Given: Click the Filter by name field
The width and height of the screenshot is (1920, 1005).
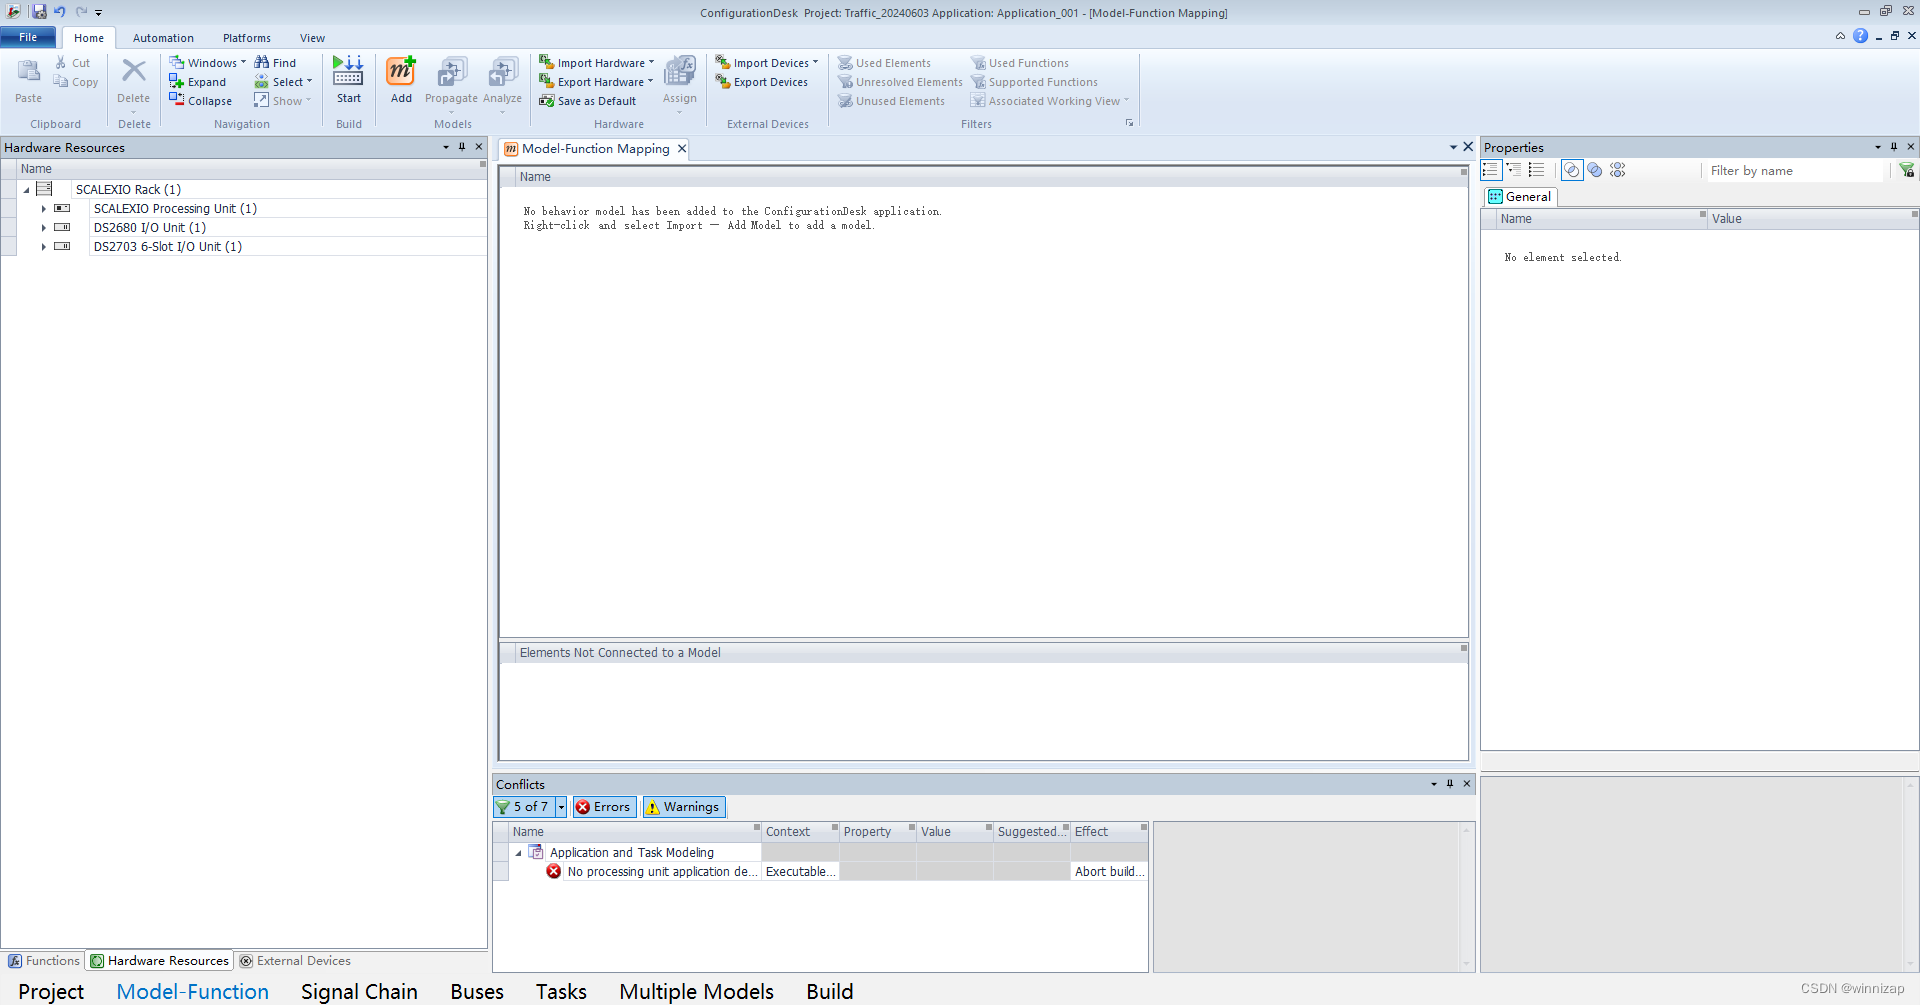Looking at the screenshot, I should (1790, 170).
